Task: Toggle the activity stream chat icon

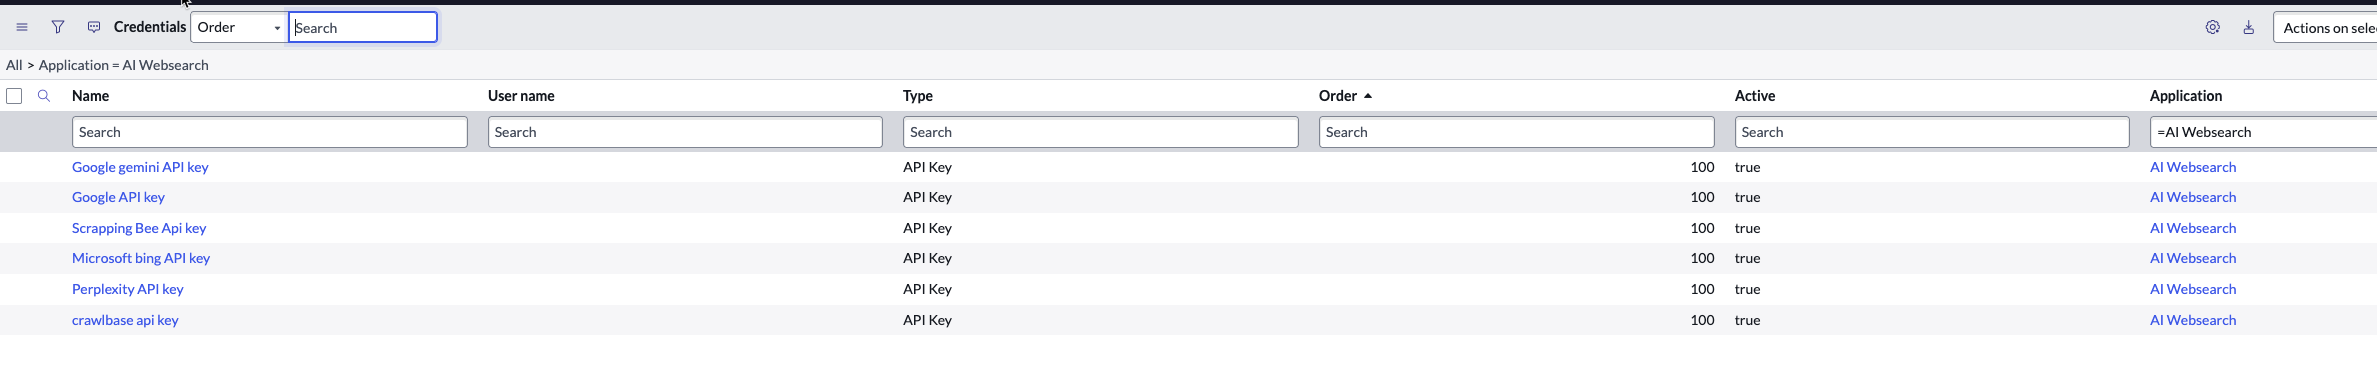Action: pyautogui.click(x=94, y=27)
